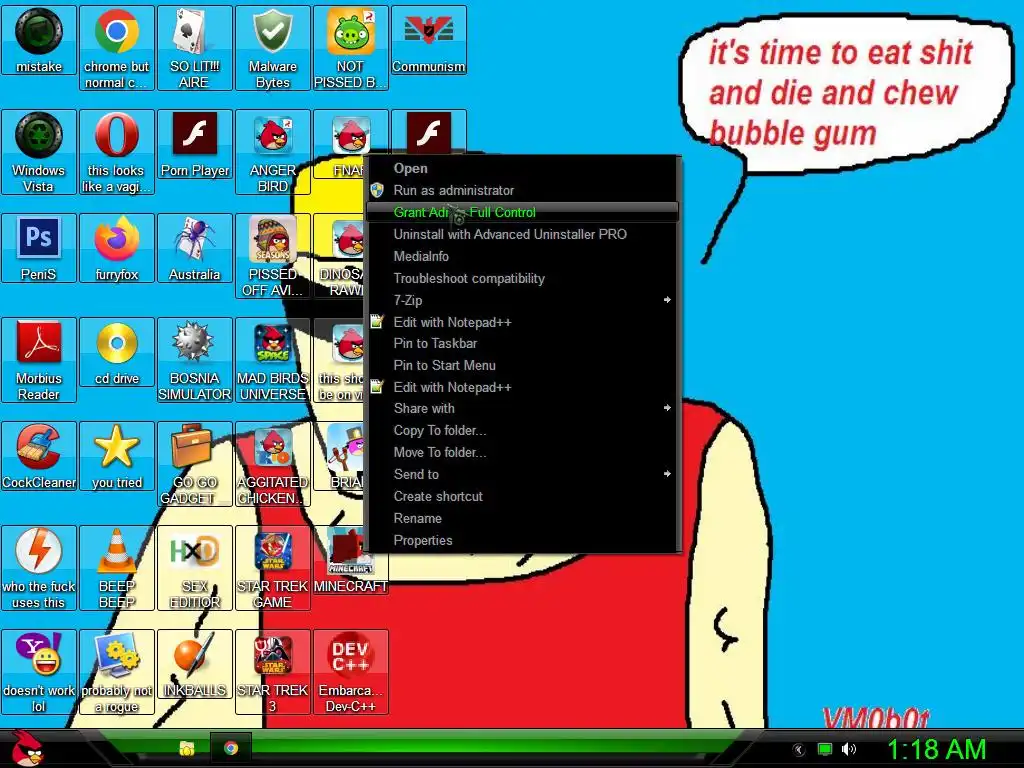Expand the Share with submenu
The image size is (1024, 768).
522,408
